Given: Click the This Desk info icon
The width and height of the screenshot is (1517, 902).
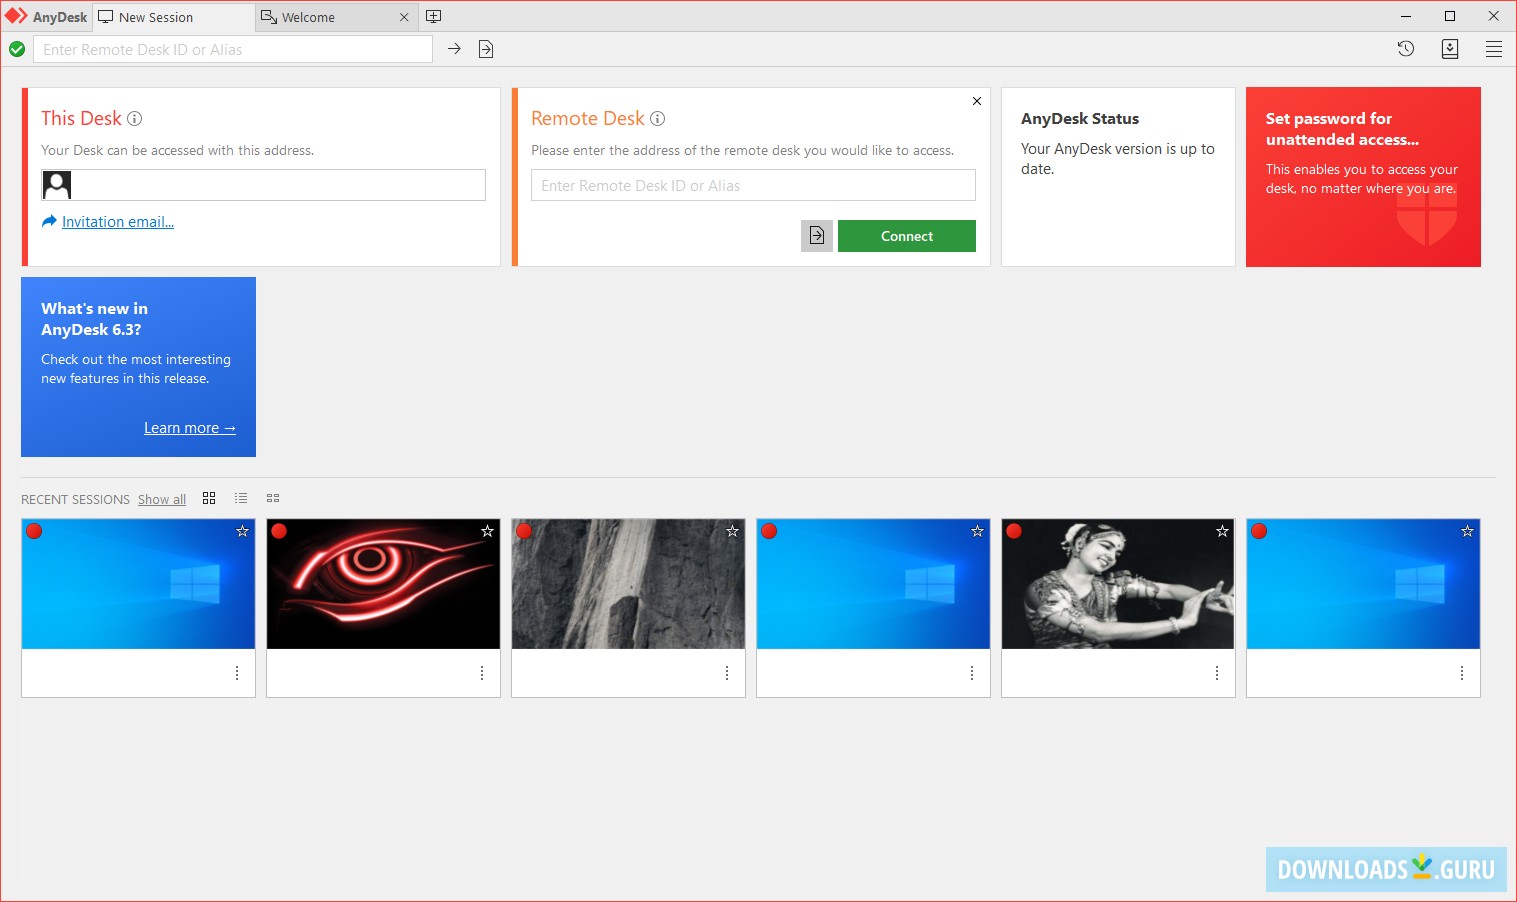Looking at the screenshot, I should point(135,119).
